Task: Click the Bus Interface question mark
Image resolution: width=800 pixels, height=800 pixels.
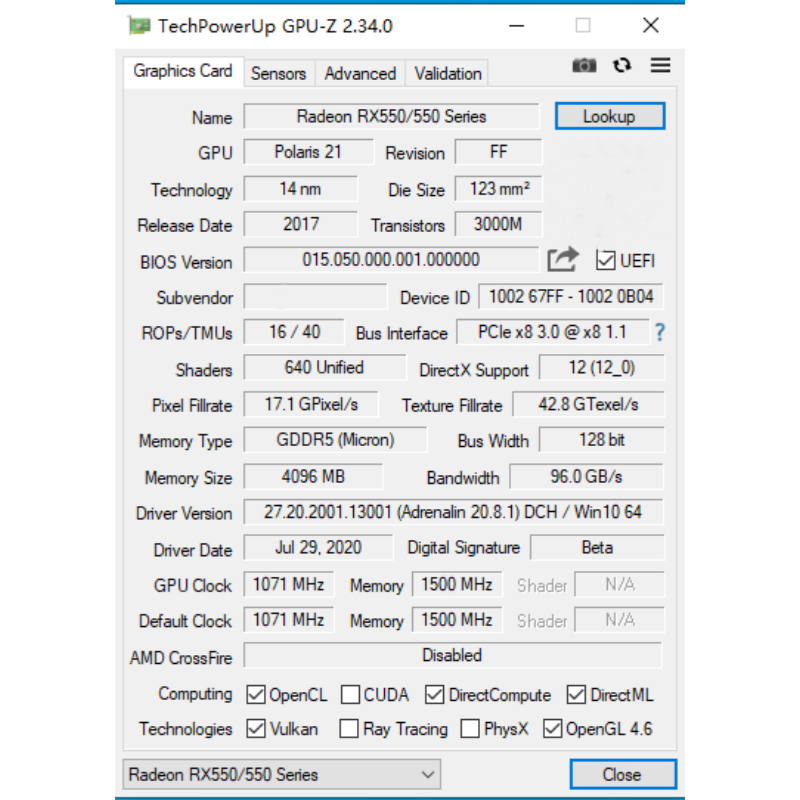Action: tap(660, 333)
